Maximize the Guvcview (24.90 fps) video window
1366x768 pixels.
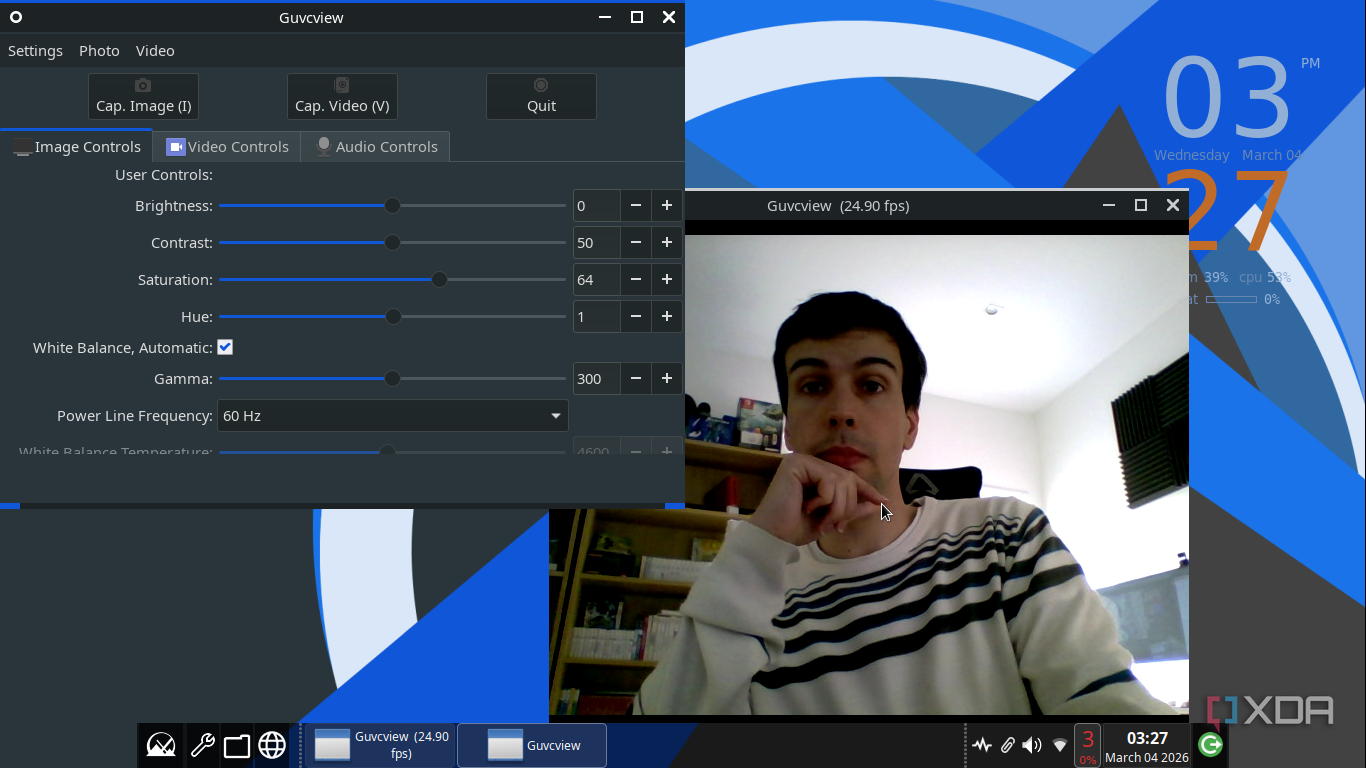pyautogui.click(x=1140, y=205)
